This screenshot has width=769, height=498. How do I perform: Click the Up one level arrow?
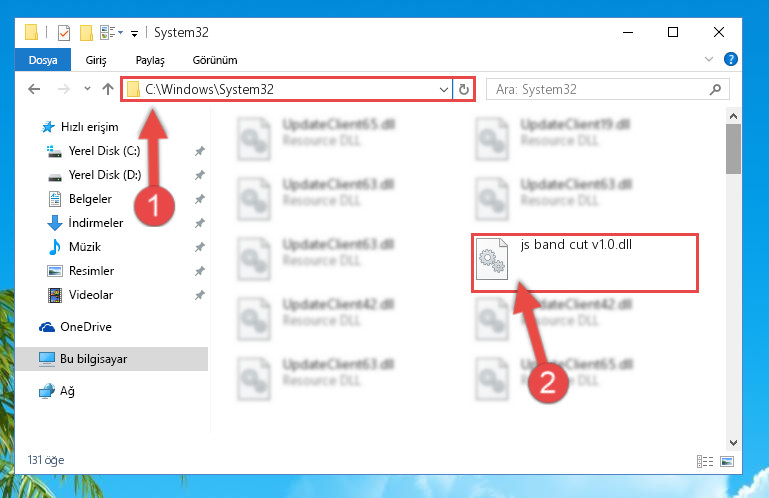pyautogui.click(x=108, y=89)
